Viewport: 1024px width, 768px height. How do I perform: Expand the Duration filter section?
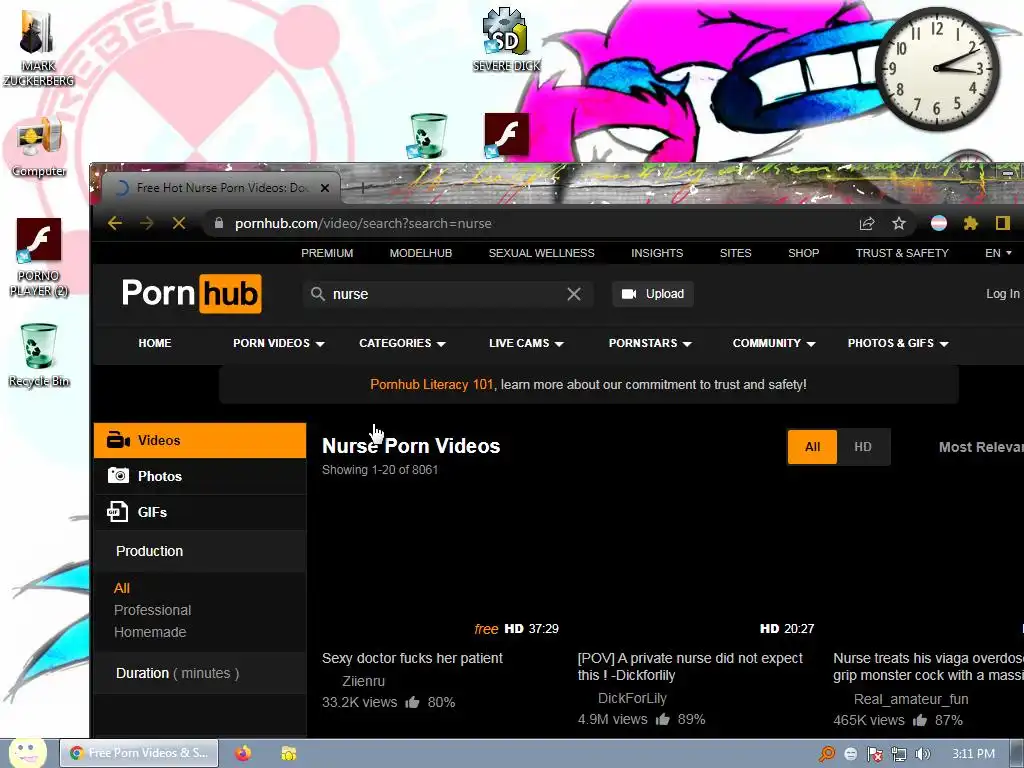(200, 673)
